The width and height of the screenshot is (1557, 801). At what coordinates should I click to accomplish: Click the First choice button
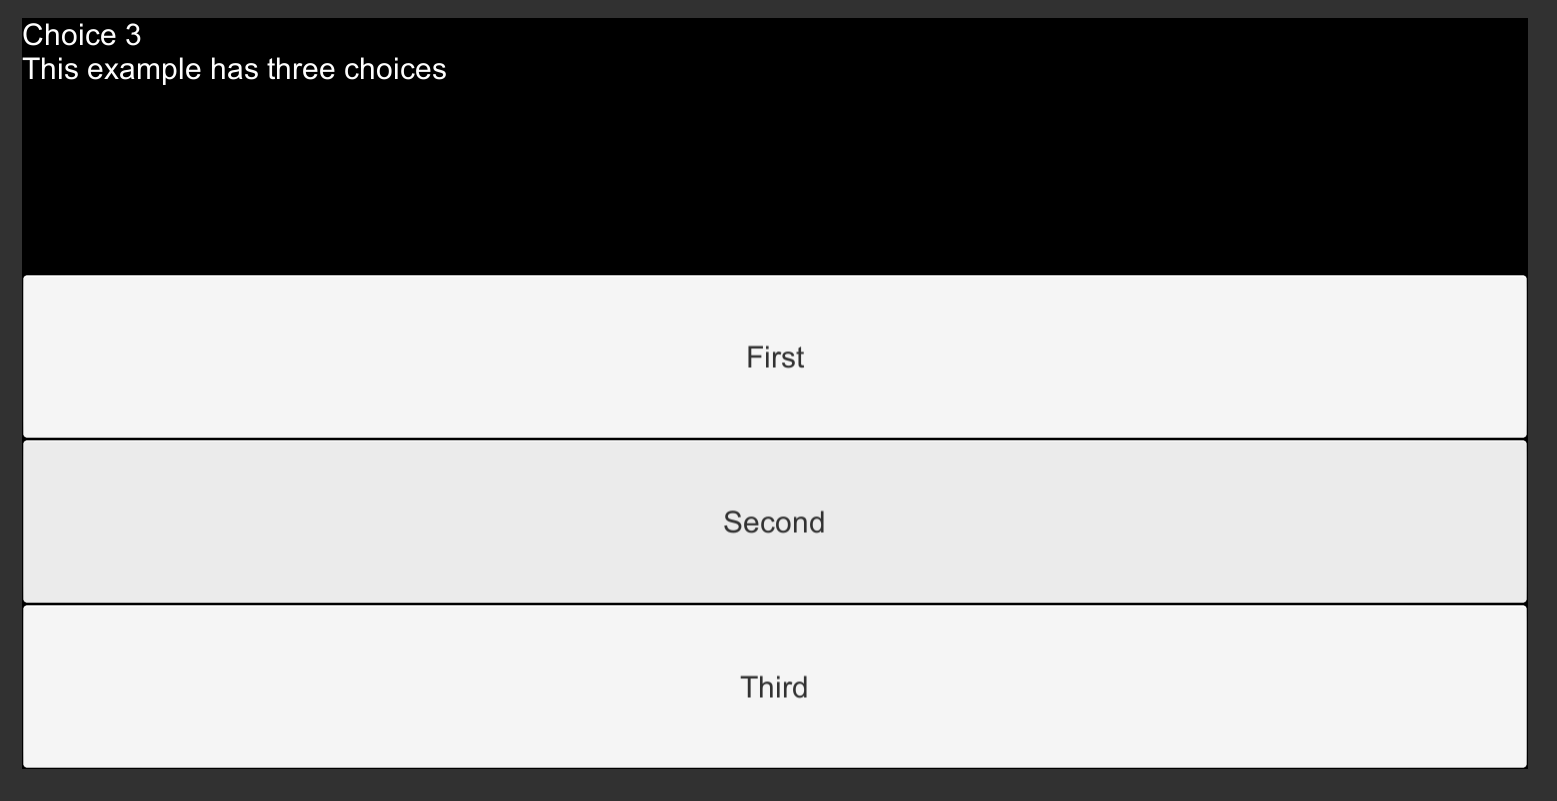pos(774,357)
